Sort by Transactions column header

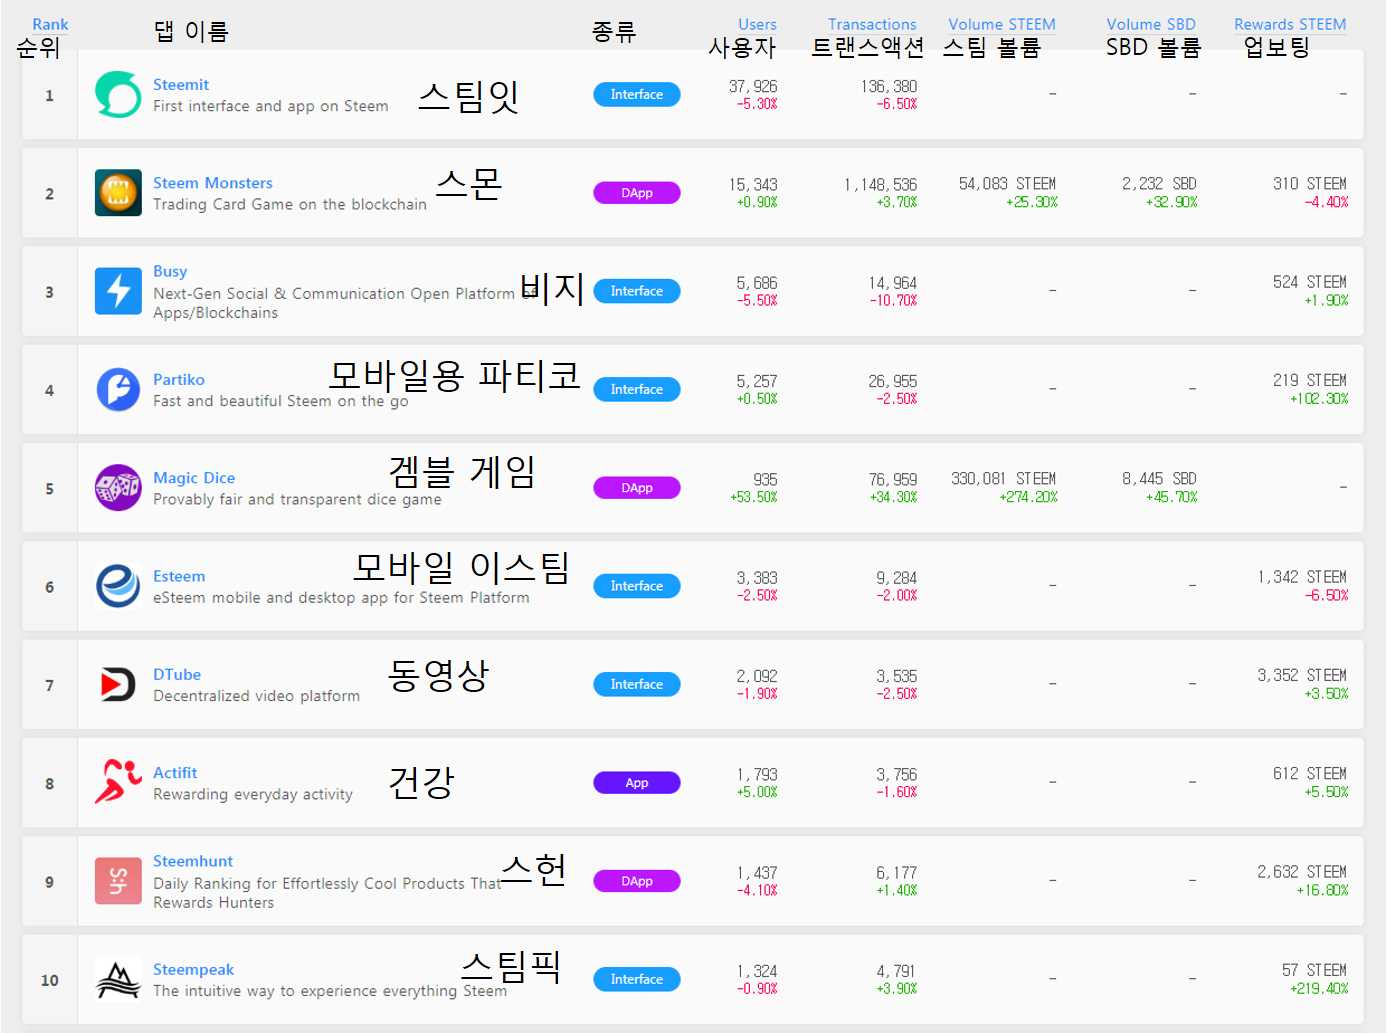click(x=872, y=24)
